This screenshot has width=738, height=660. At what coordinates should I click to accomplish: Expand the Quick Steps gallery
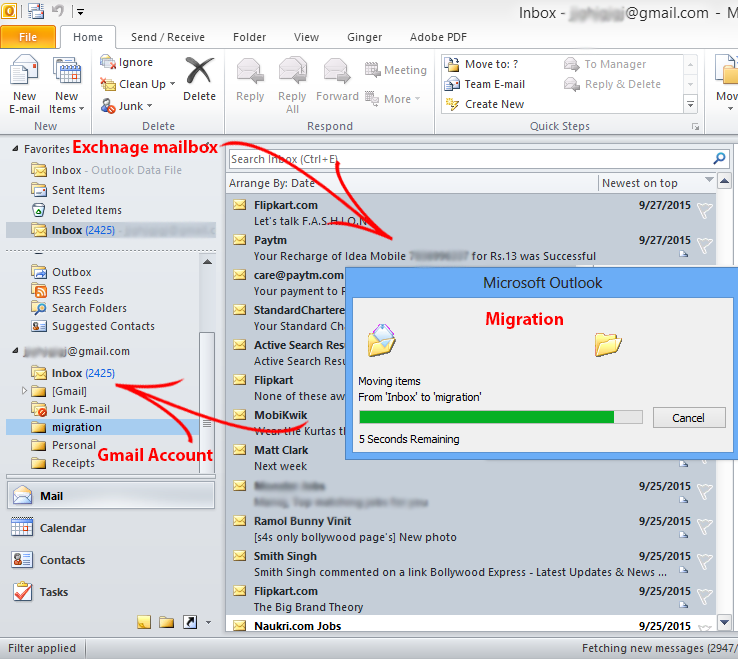690,104
